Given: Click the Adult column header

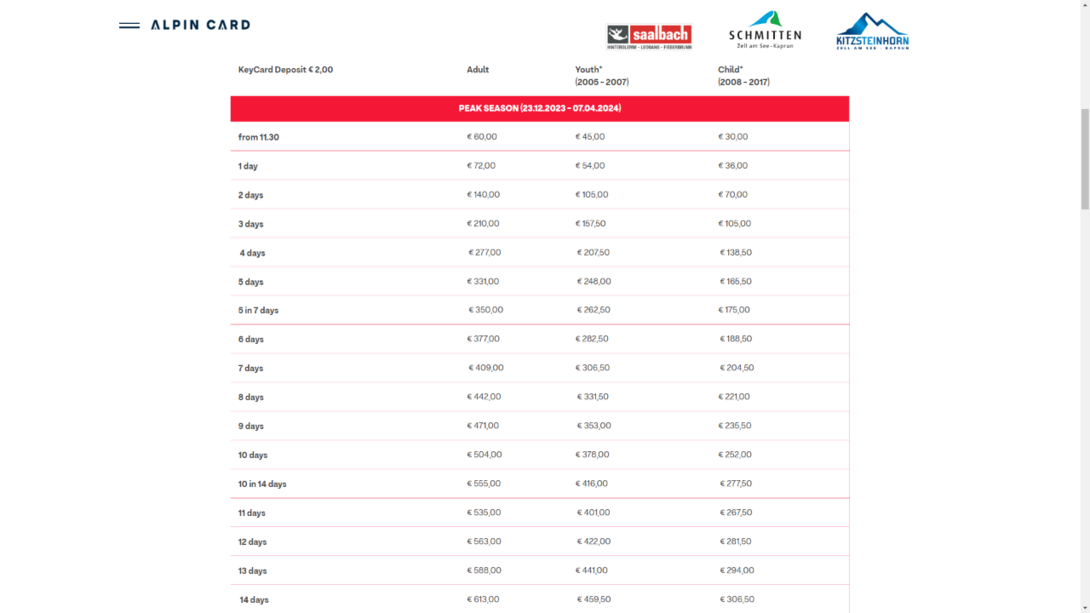Looking at the screenshot, I should pos(478,70).
